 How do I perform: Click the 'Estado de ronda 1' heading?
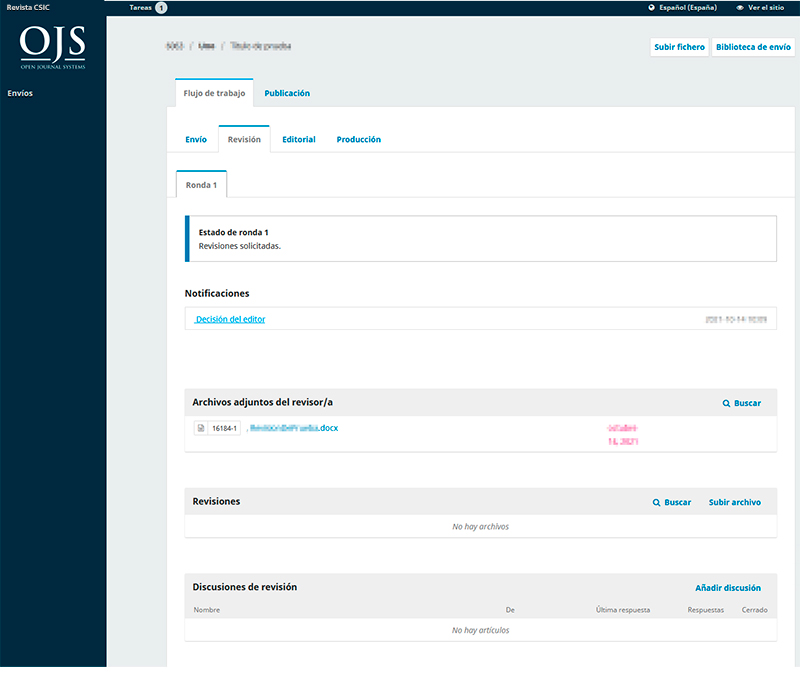coord(233,232)
